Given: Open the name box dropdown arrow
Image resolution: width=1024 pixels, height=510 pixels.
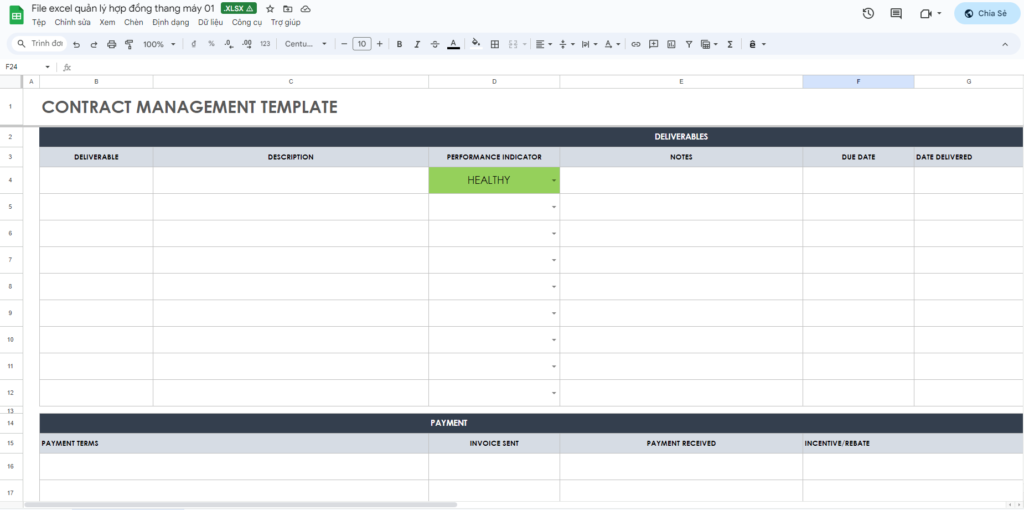Looking at the screenshot, I should pyautogui.click(x=48, y=67).
